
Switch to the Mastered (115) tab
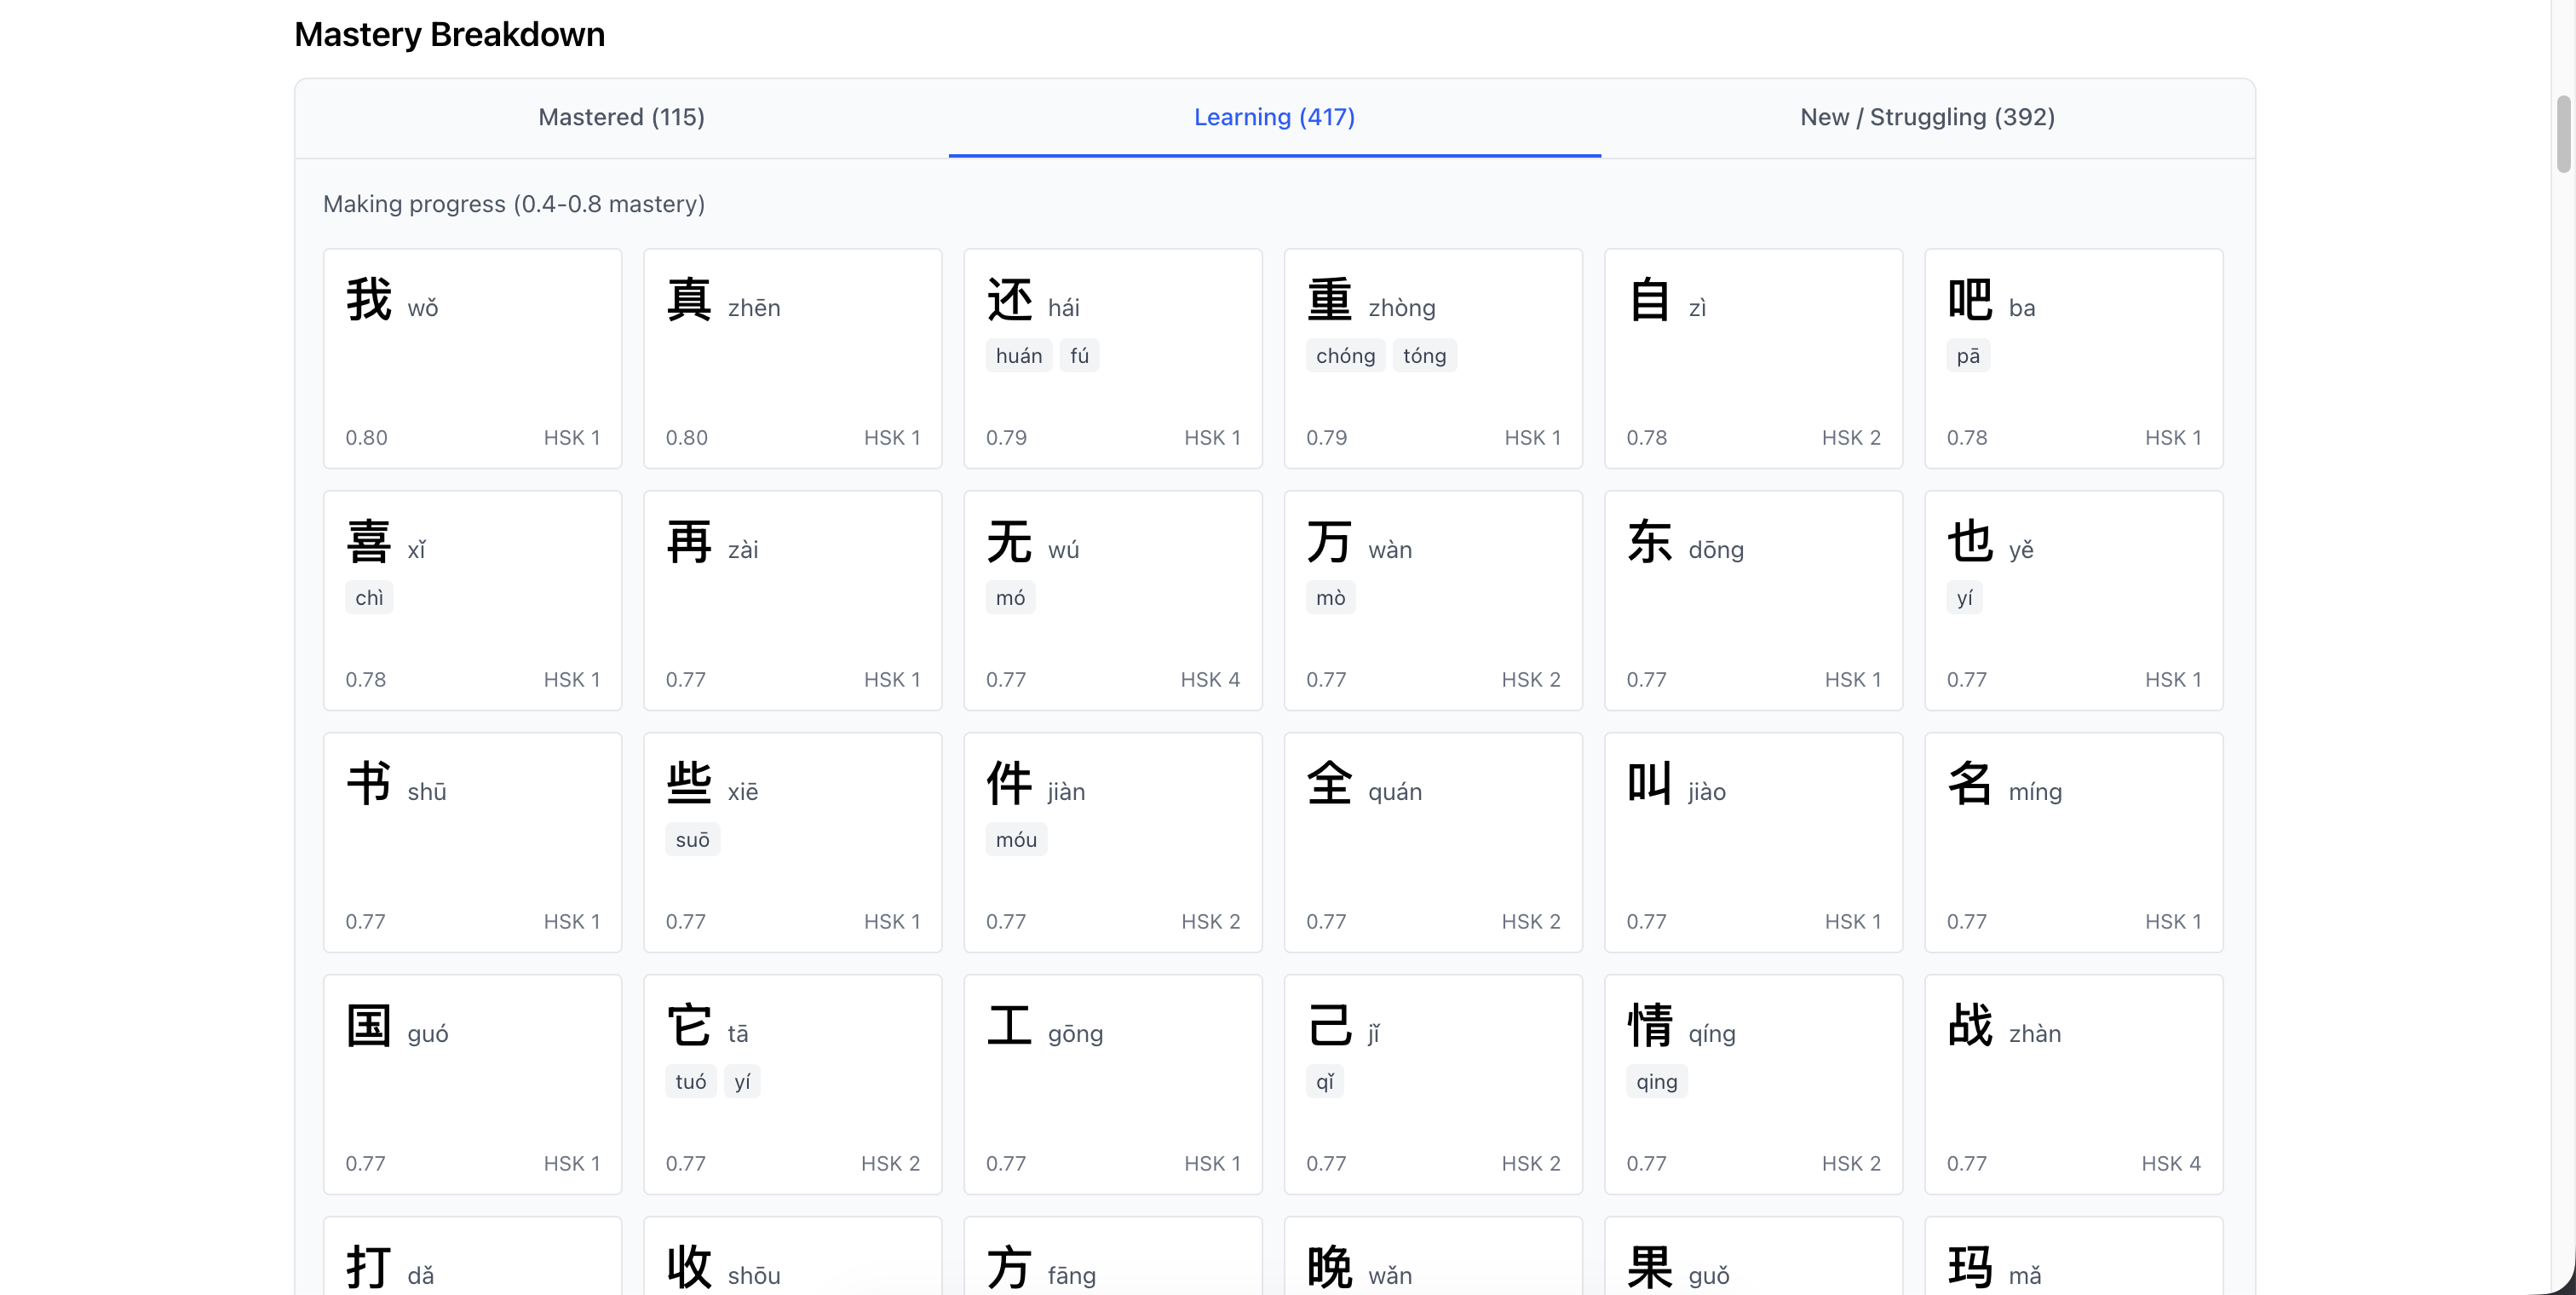pyautogui.click(x=621, y=117)
